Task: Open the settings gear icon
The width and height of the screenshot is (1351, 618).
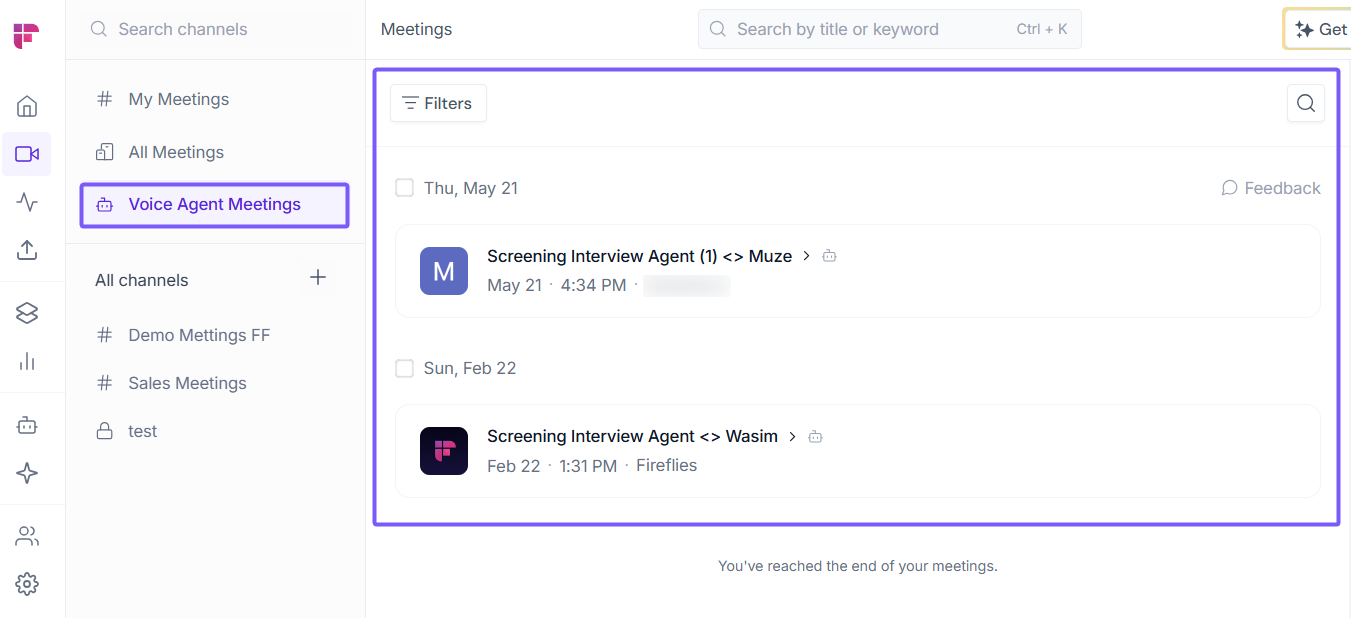Action: coord(27,584)
